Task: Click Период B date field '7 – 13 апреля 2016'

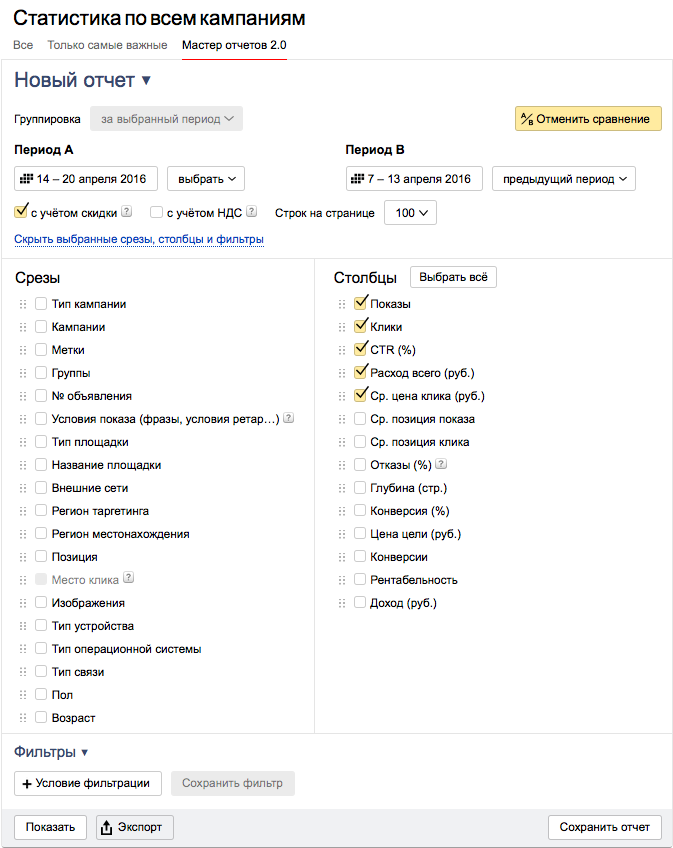Action: pos(414,179)
